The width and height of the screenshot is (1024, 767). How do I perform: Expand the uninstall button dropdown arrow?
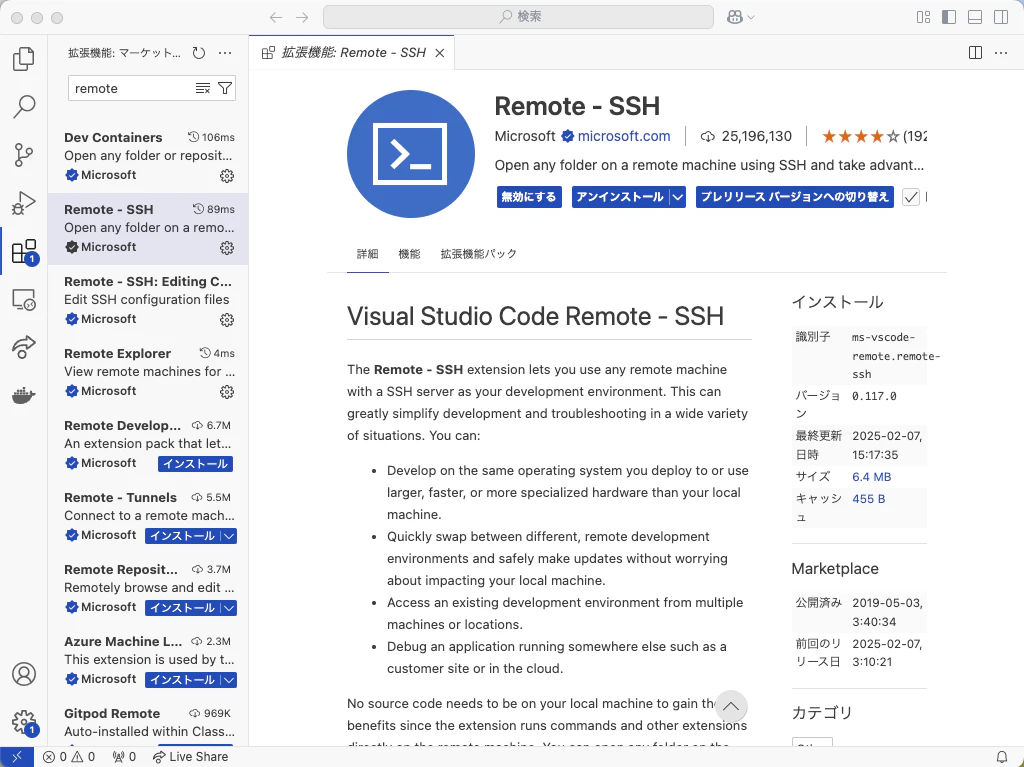click(678, 197)
